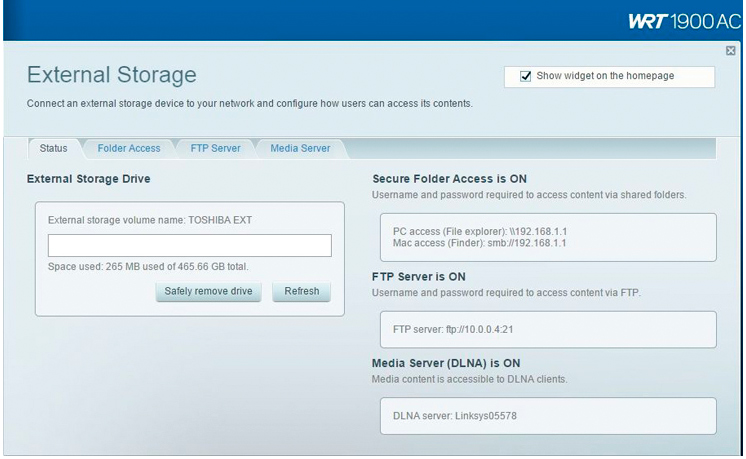Refresh the external storage drive status
The image size is (746, 459).
[301, 291]
